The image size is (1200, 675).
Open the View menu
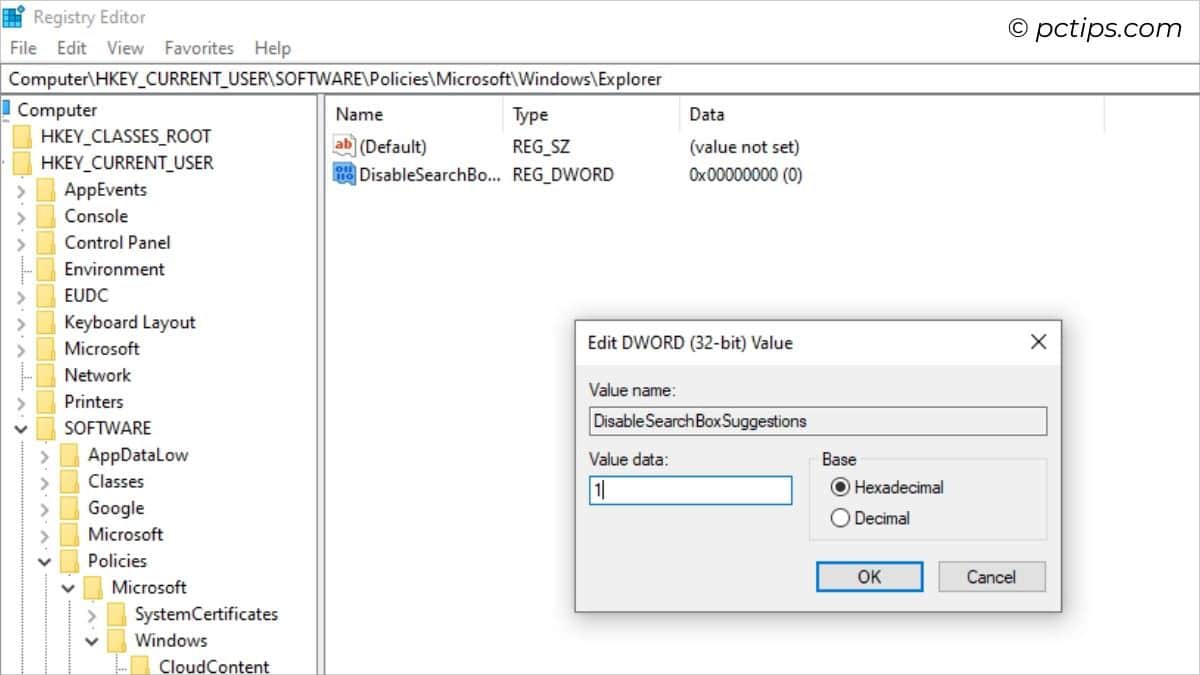(x=125, y=47)
